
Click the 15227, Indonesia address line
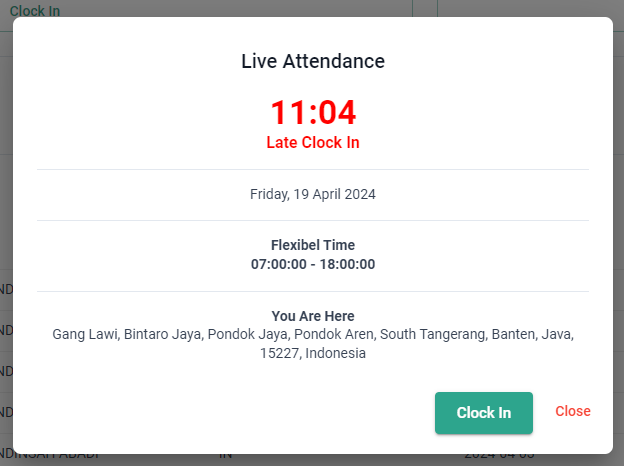pos(313,353)
